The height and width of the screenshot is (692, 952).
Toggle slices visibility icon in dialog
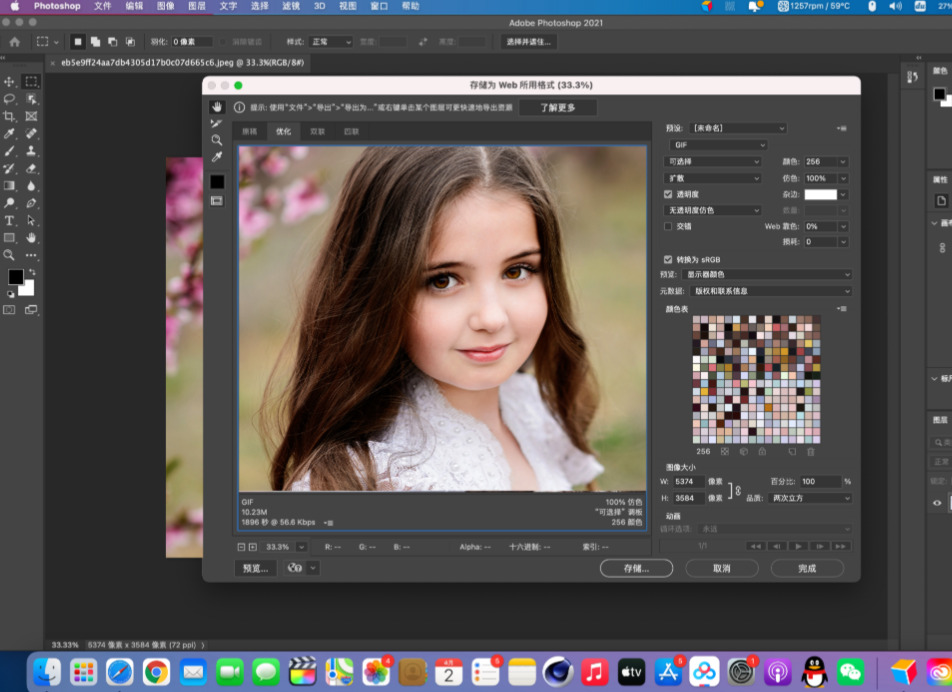tap(216, 201)
